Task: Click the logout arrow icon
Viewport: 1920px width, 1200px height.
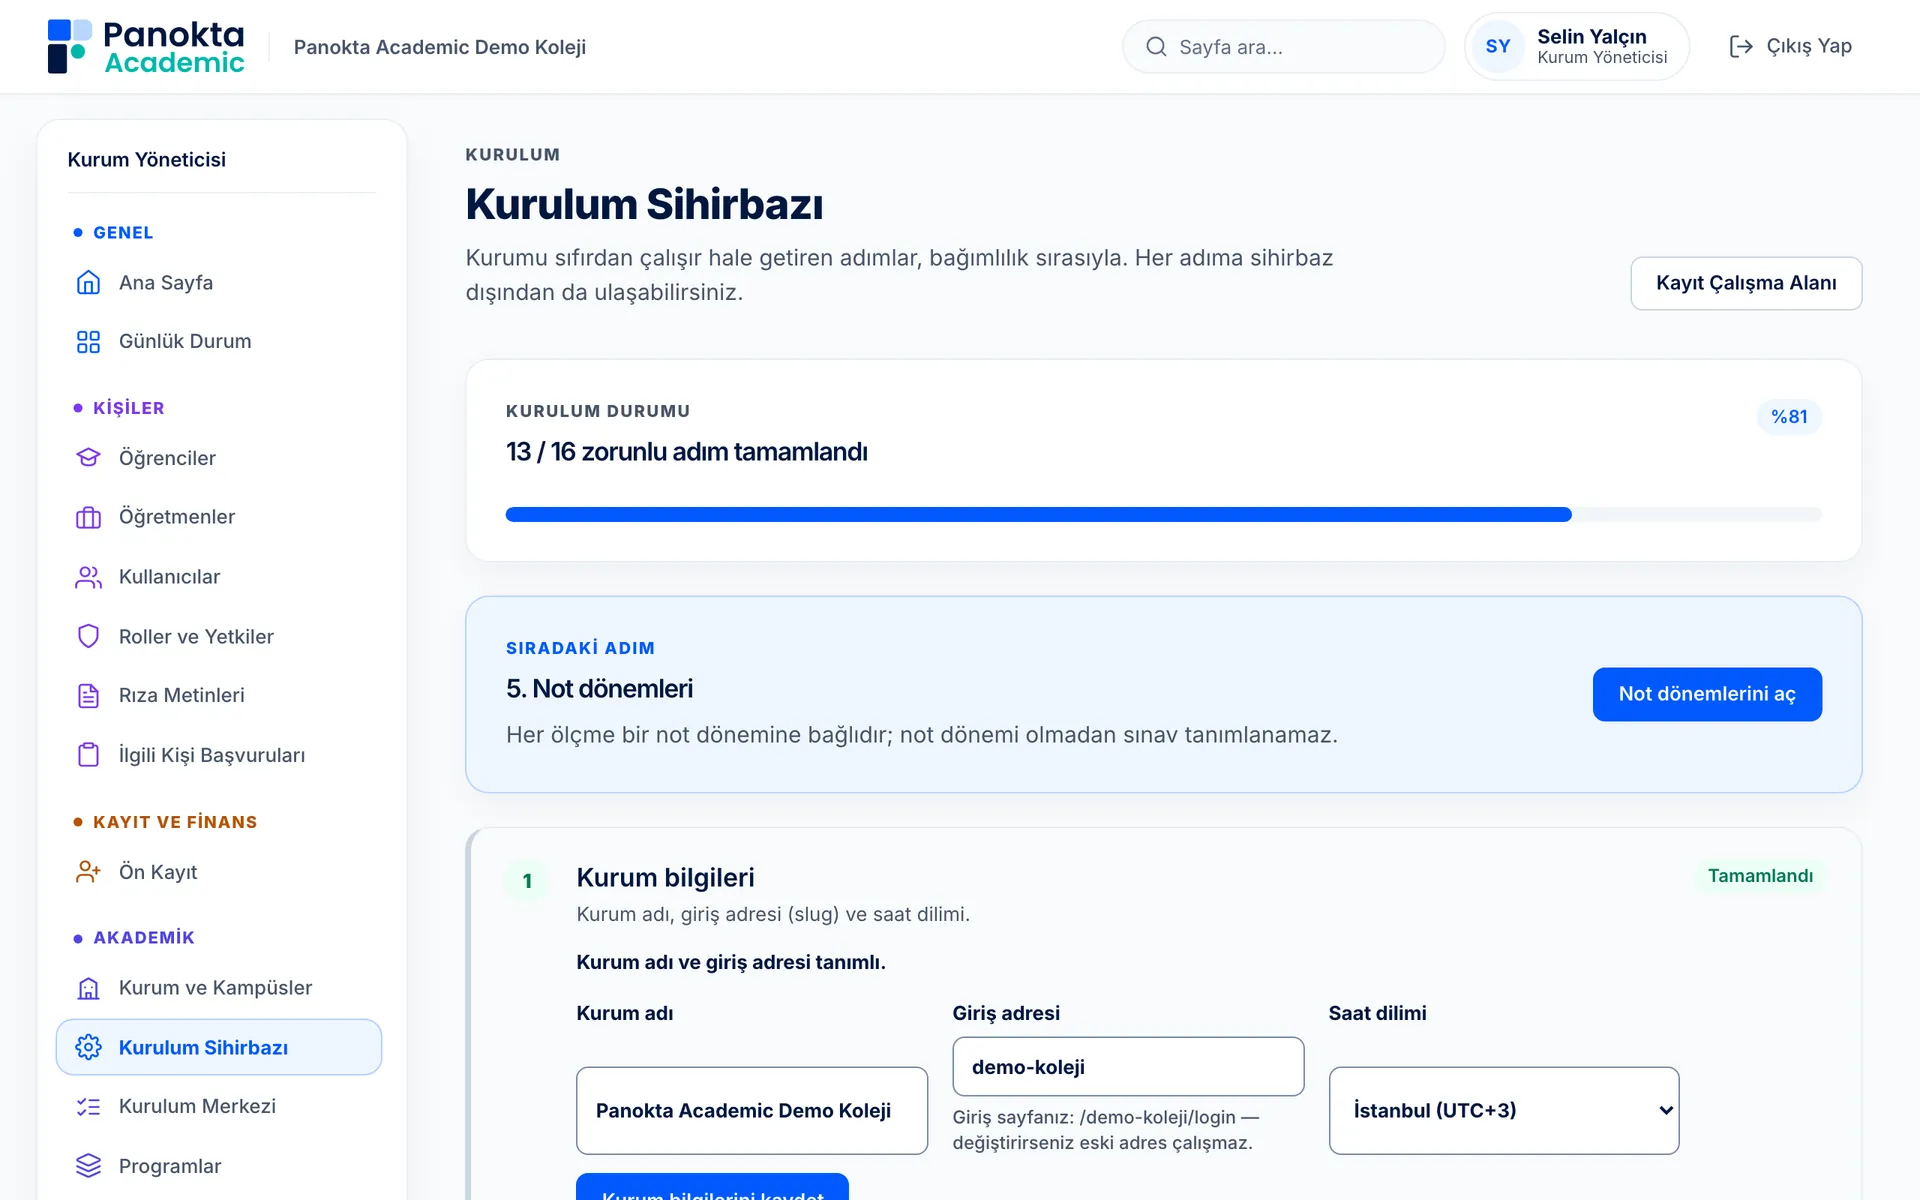Action: pos(1741,47)
